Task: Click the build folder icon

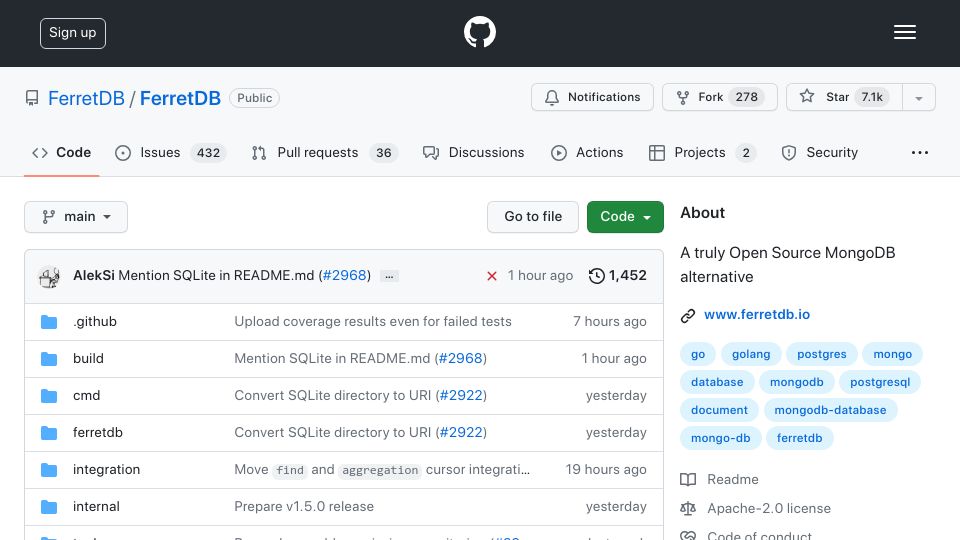Action: 49,359
